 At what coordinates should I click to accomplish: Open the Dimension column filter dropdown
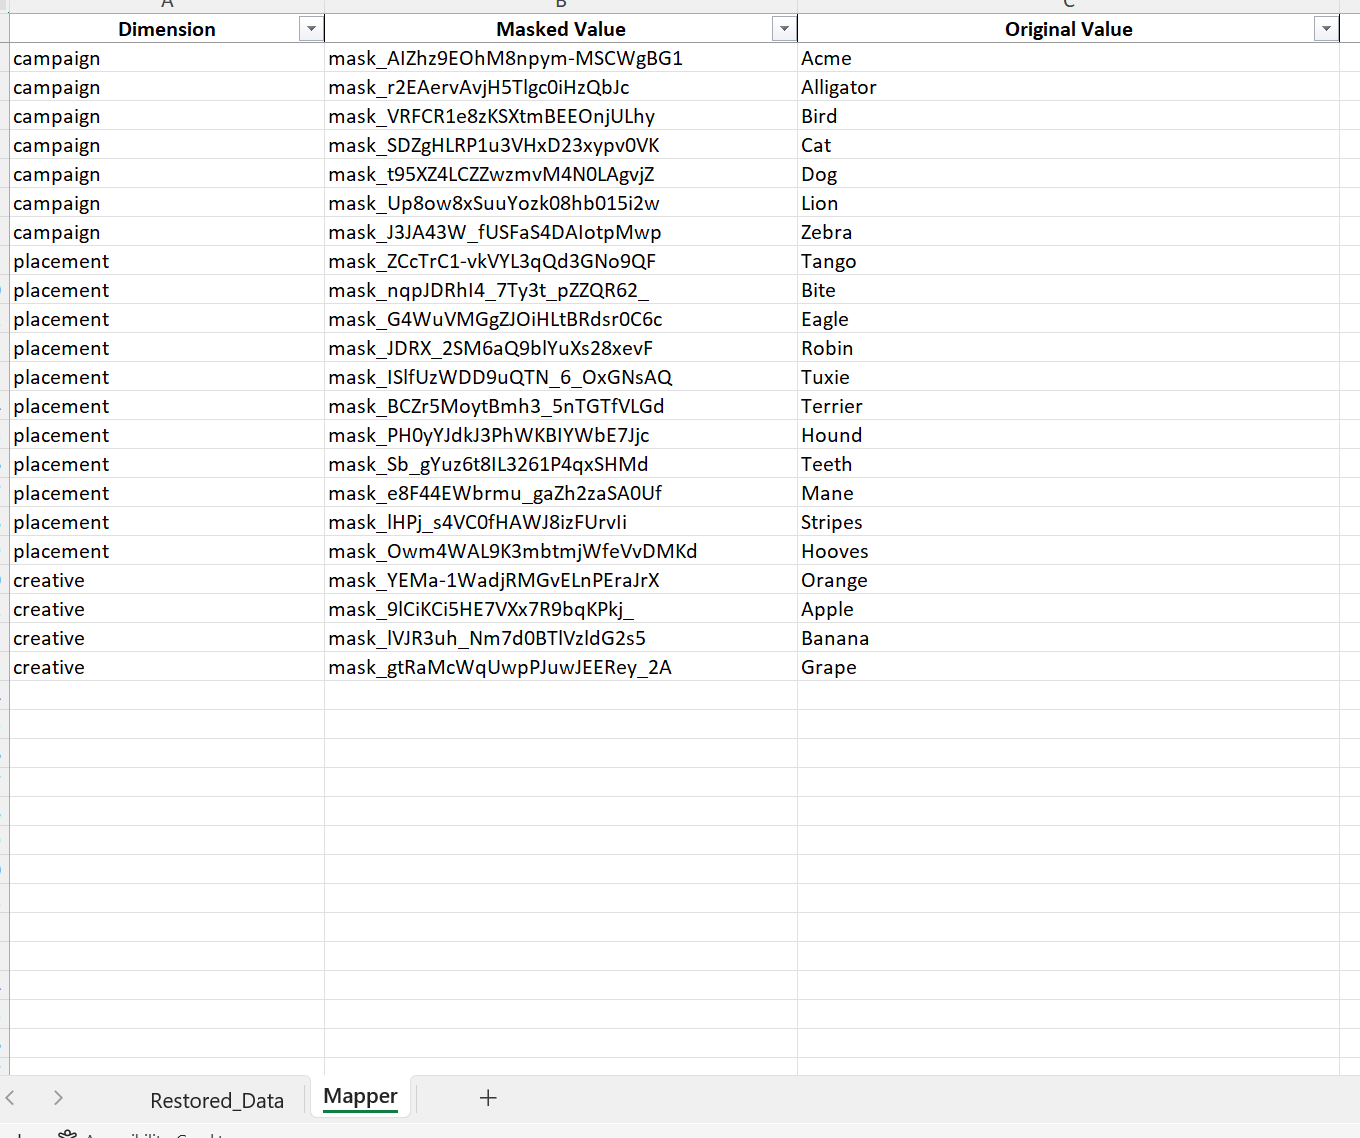point(311,29)
